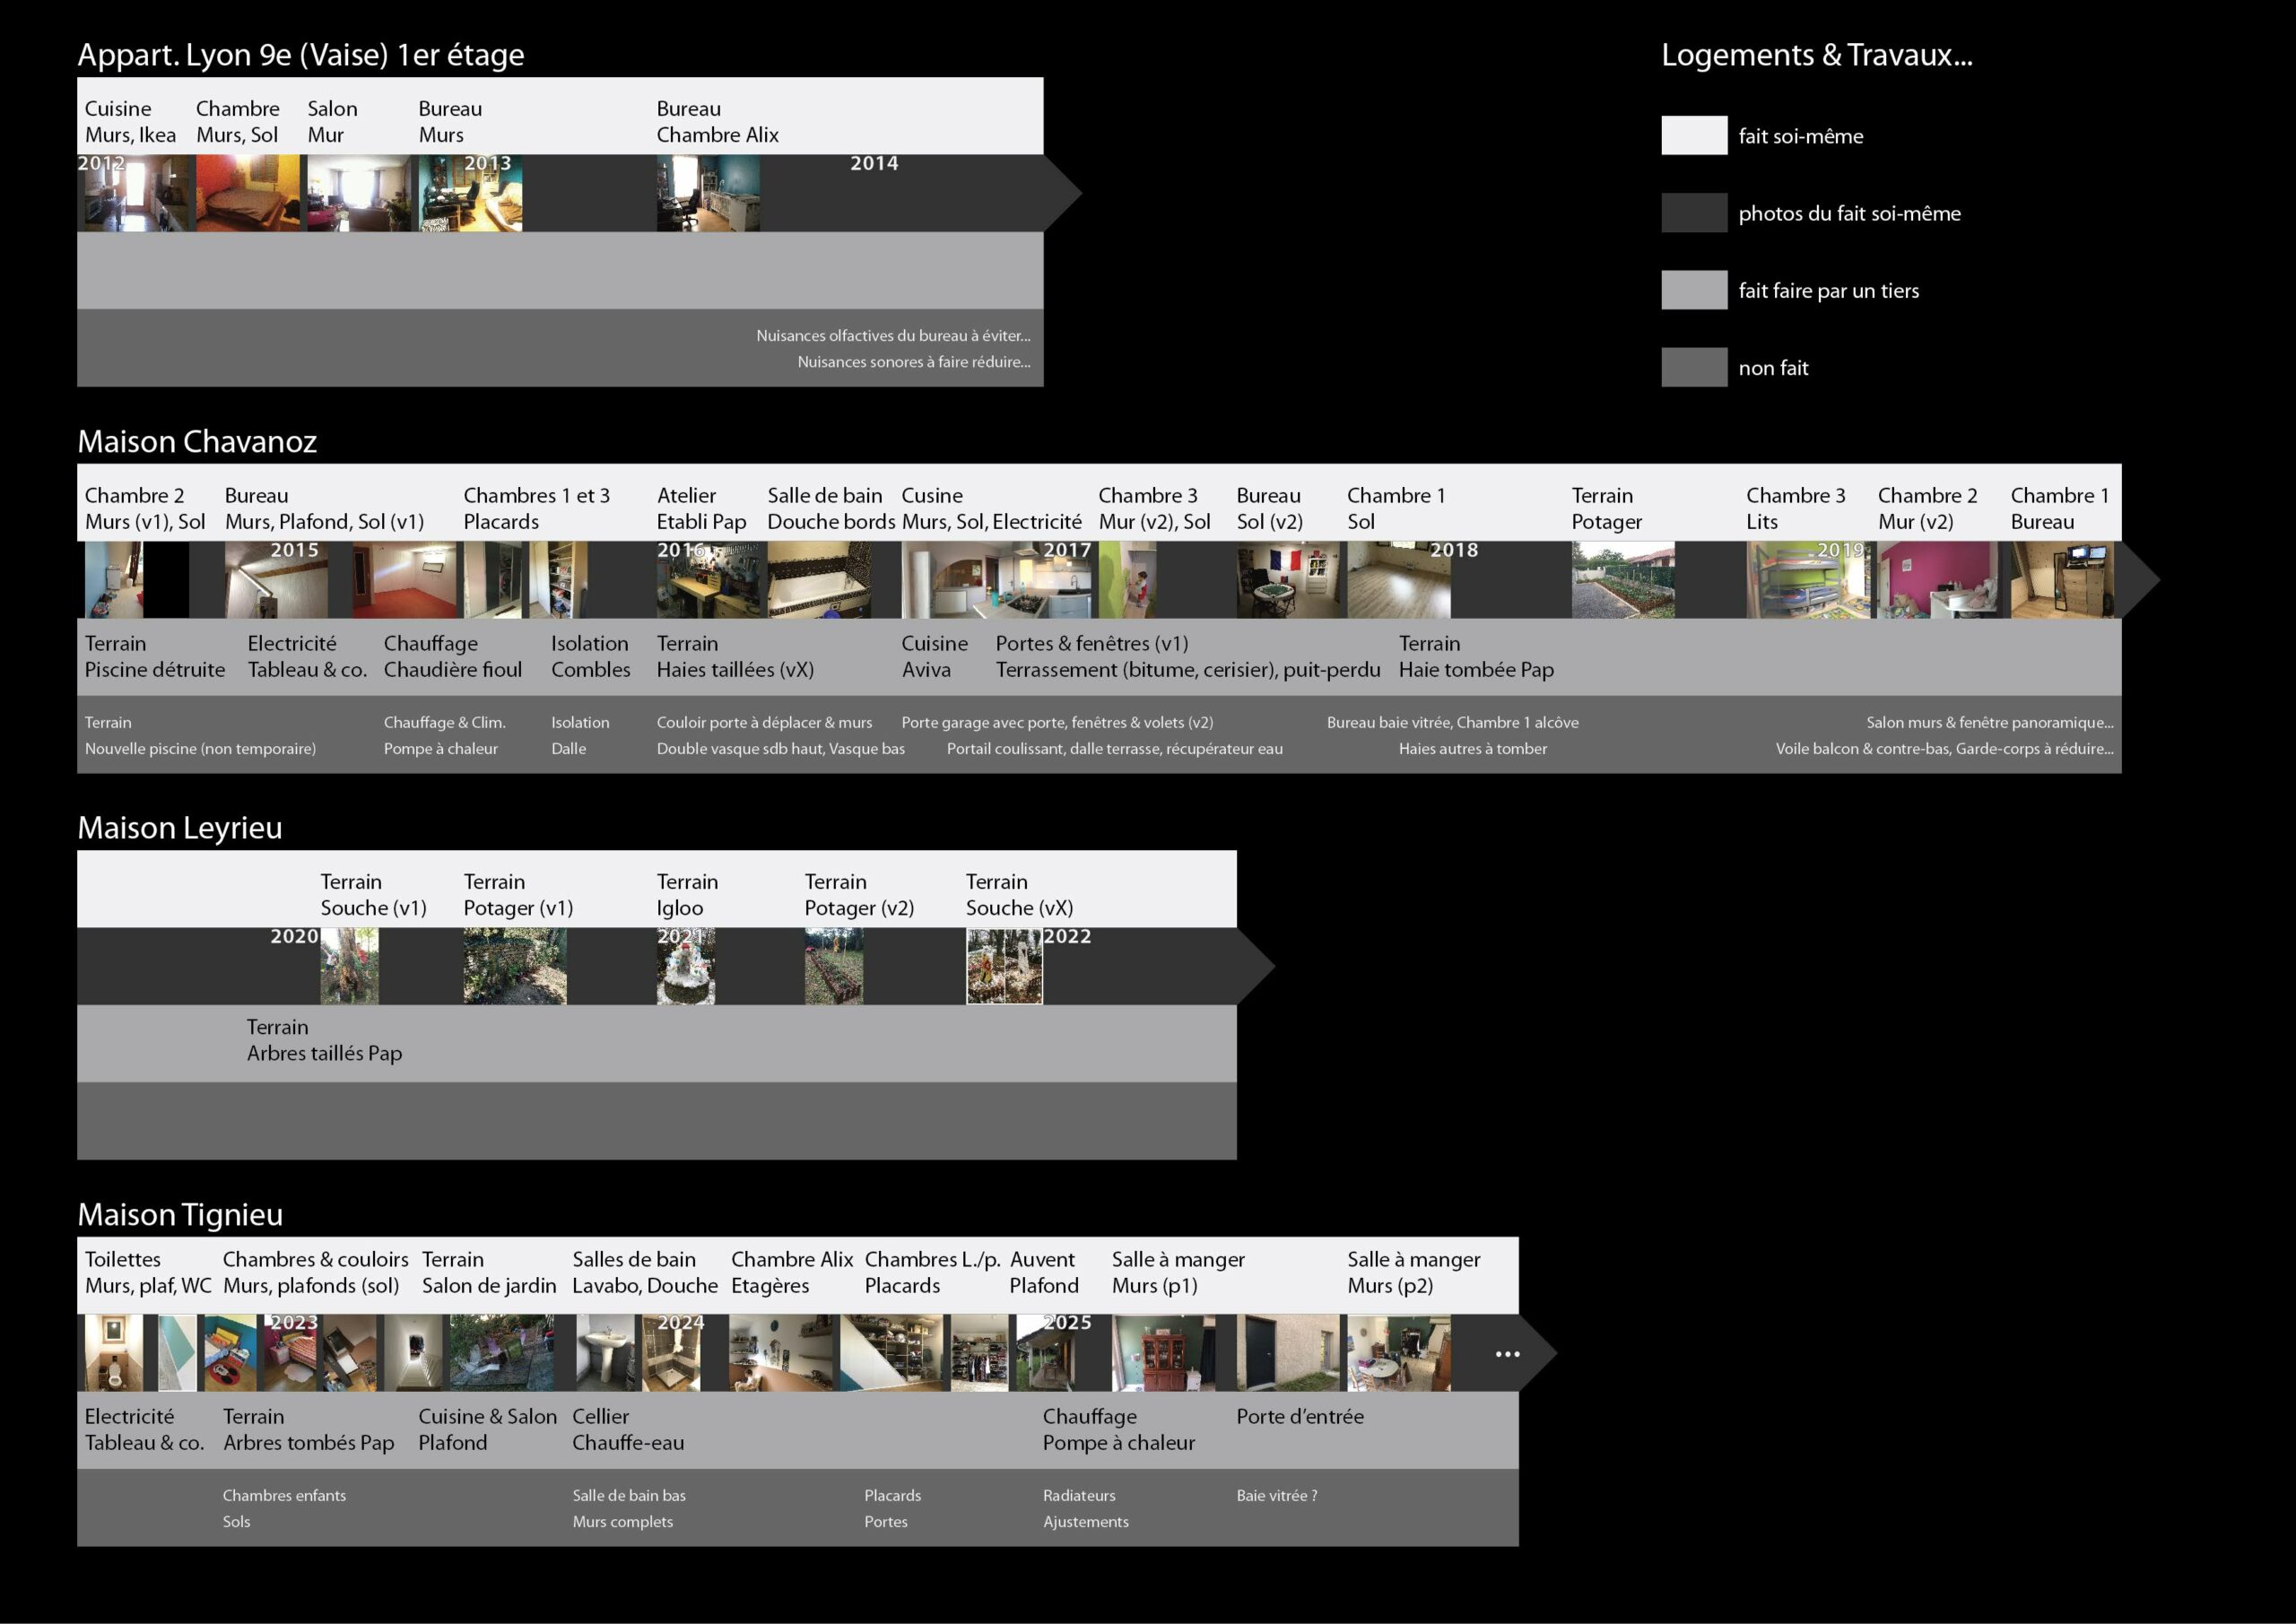The height and width of the screenshot is (1624, 2296).
Task: Click the 'Maison Leyrieu' section heading
Action: pyautogui.click(x=180, y=828)
